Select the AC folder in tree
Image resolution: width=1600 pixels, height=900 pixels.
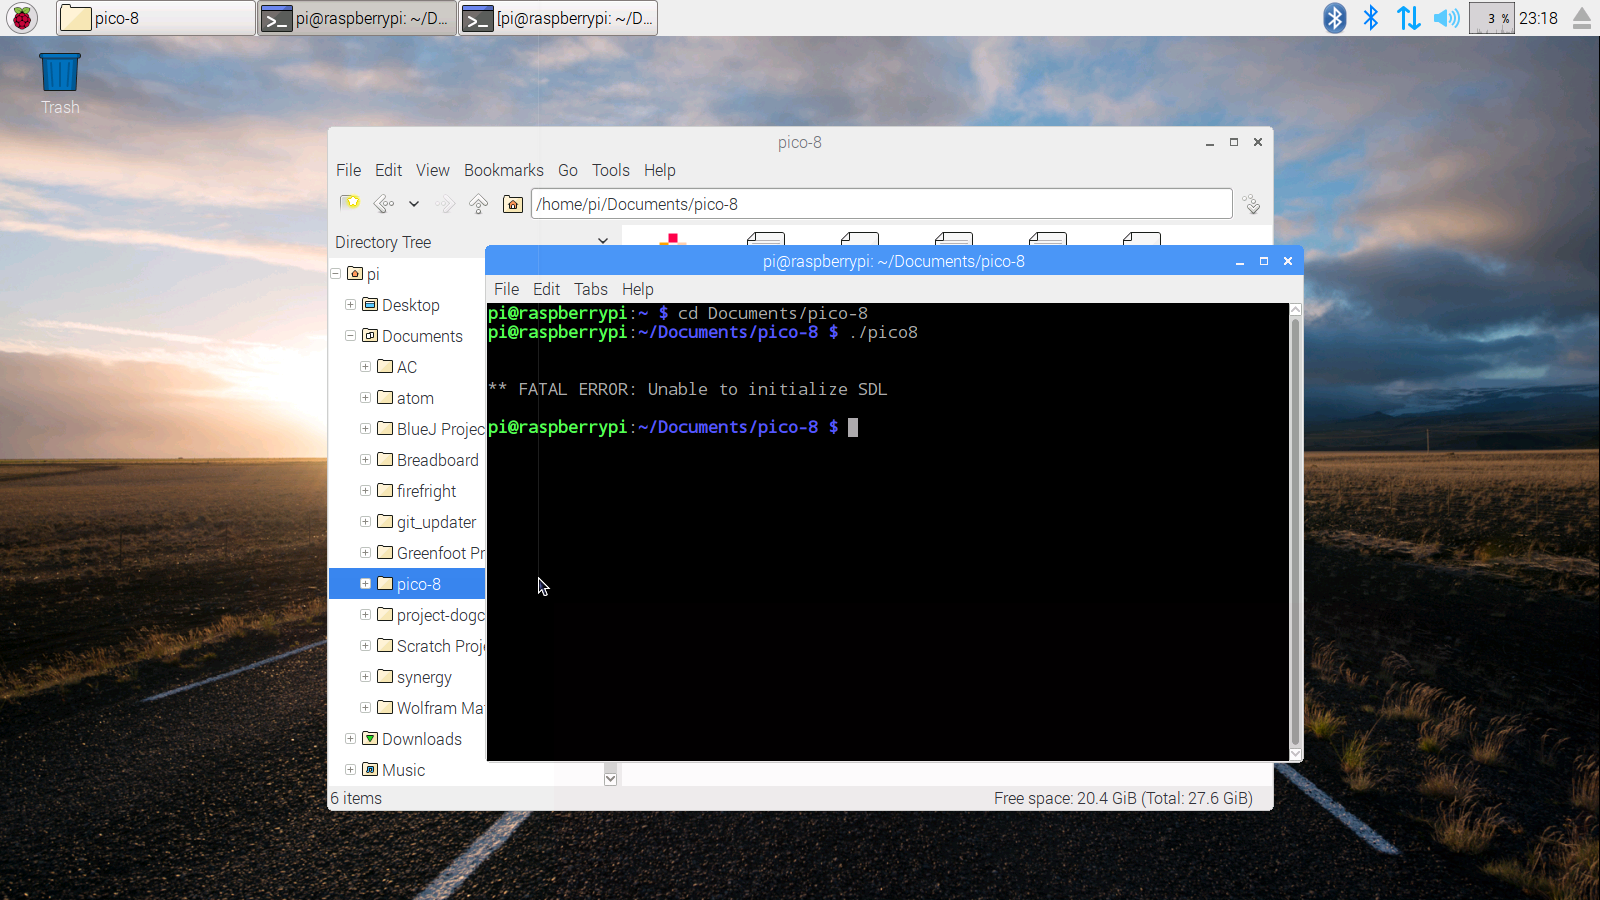click(397, 367)
